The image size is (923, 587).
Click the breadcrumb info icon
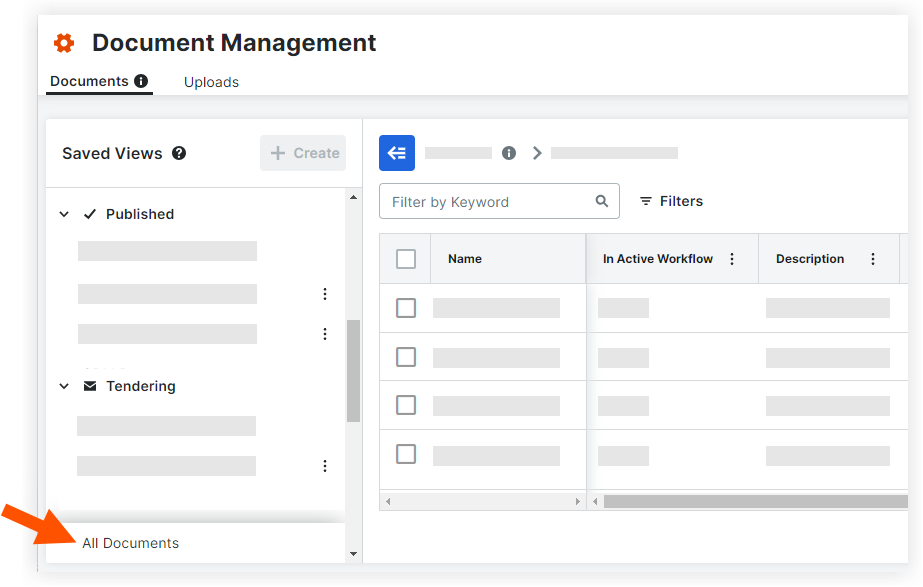click(x=509, y=153)
